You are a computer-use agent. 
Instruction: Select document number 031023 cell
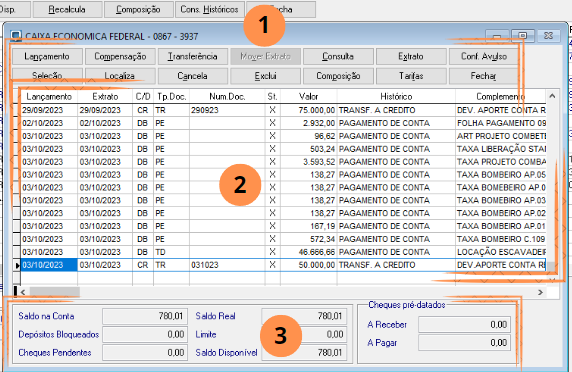[227, 265]
